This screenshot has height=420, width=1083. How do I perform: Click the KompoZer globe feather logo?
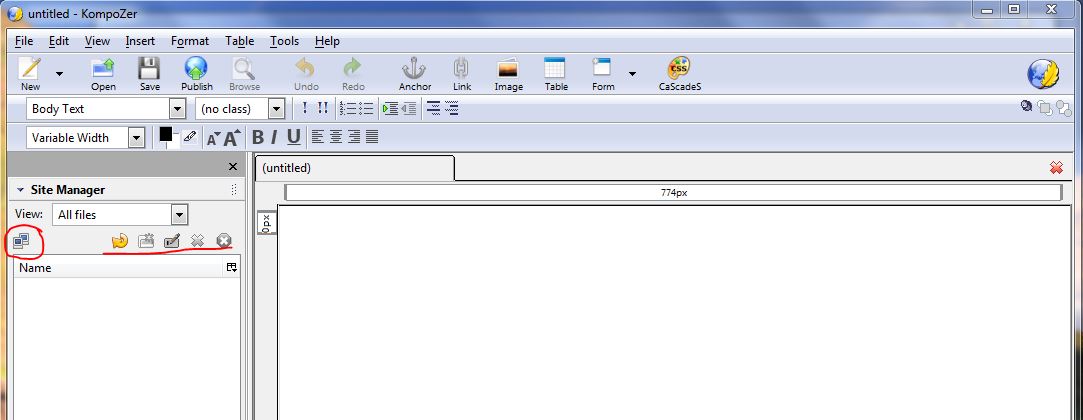click(x=1043, y=73)
